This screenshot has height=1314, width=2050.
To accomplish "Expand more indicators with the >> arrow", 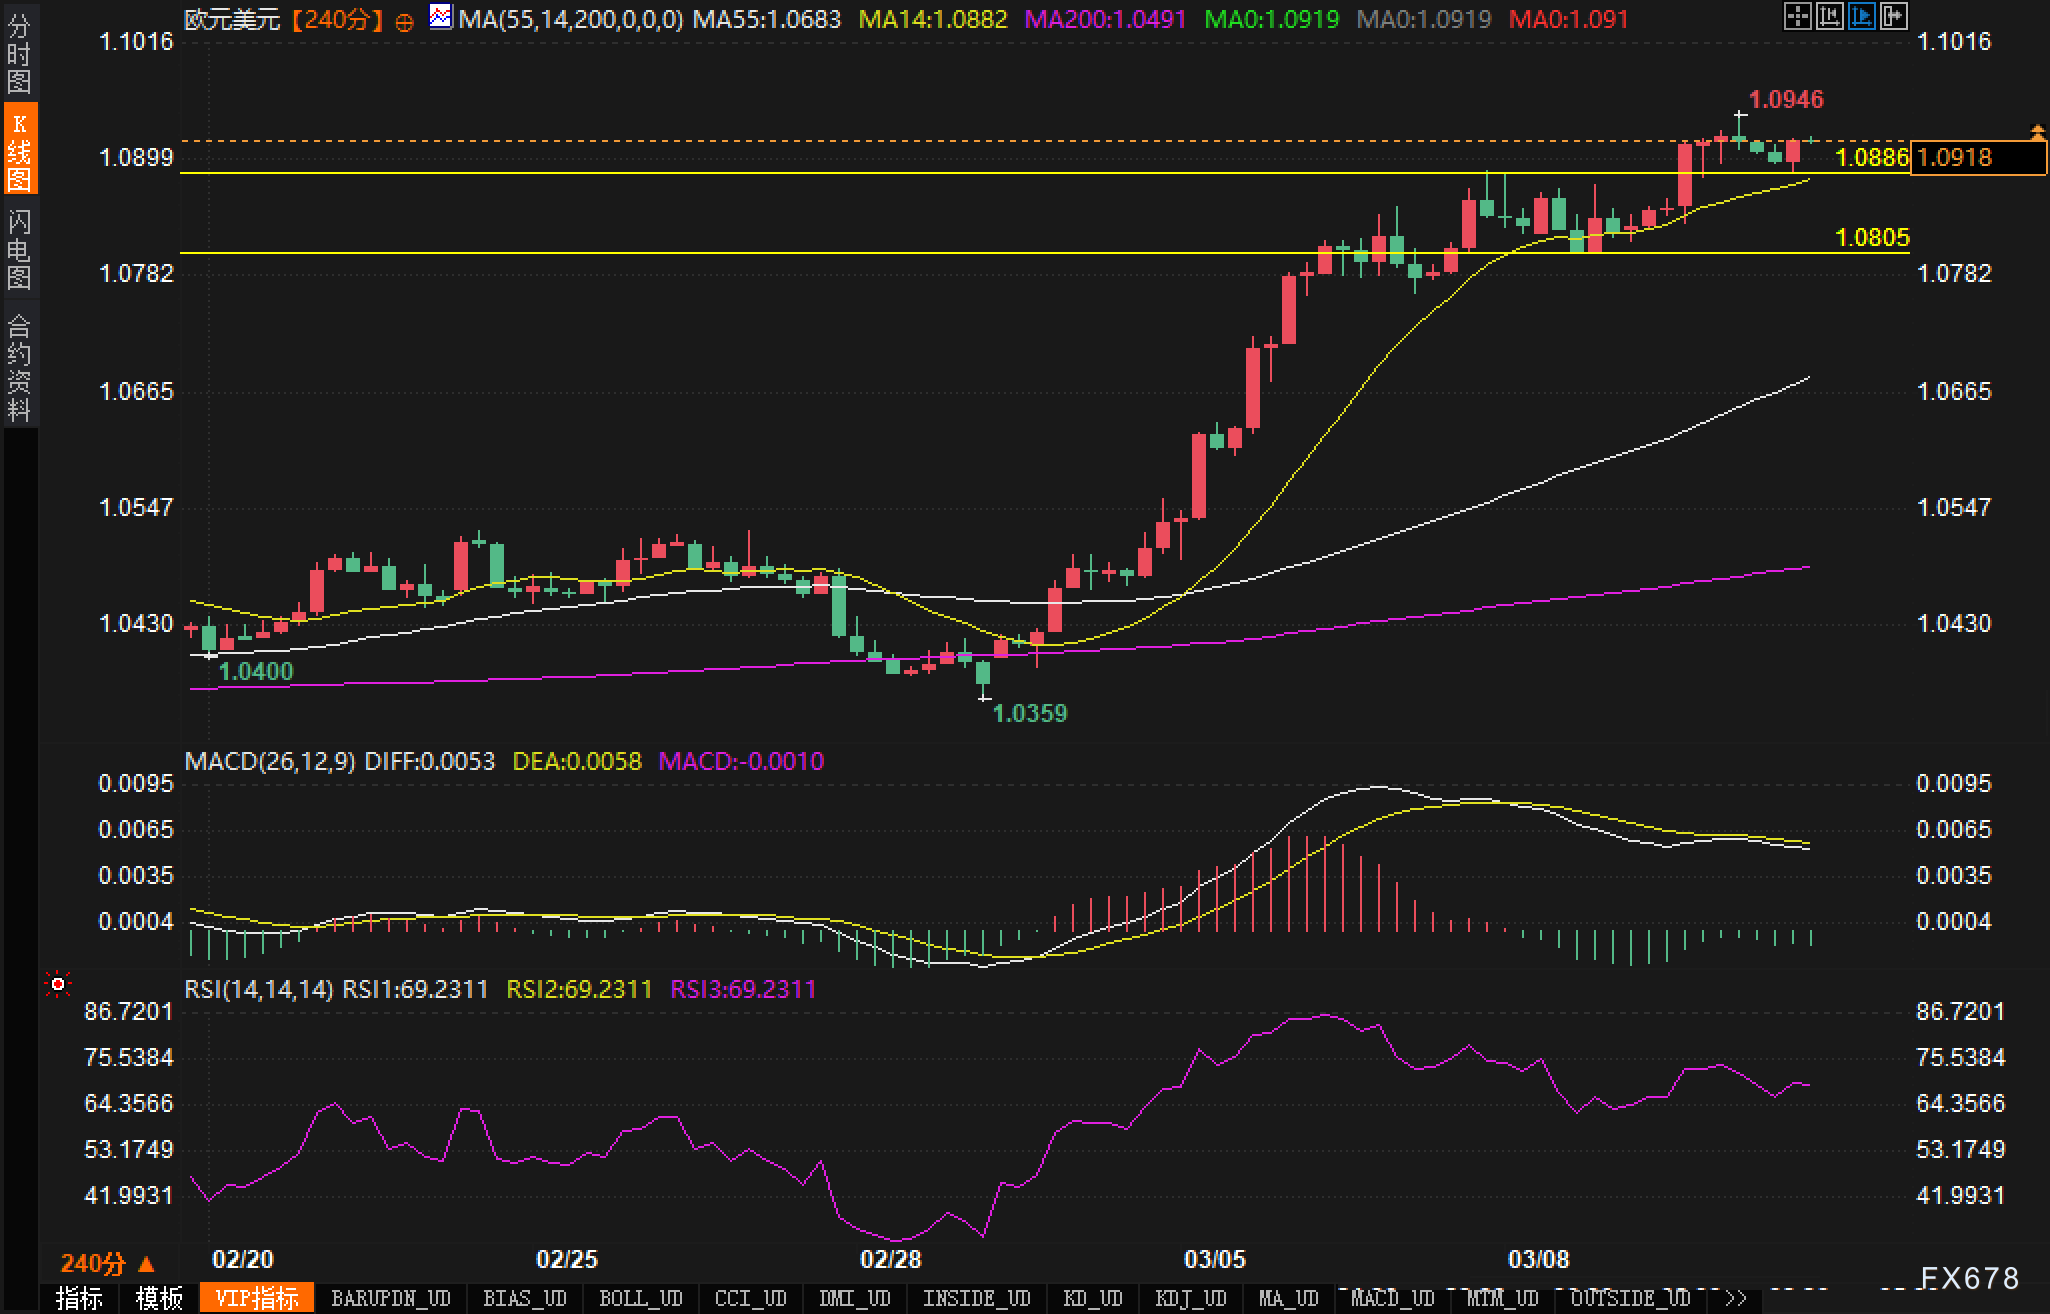I will pos(1735,1298).
